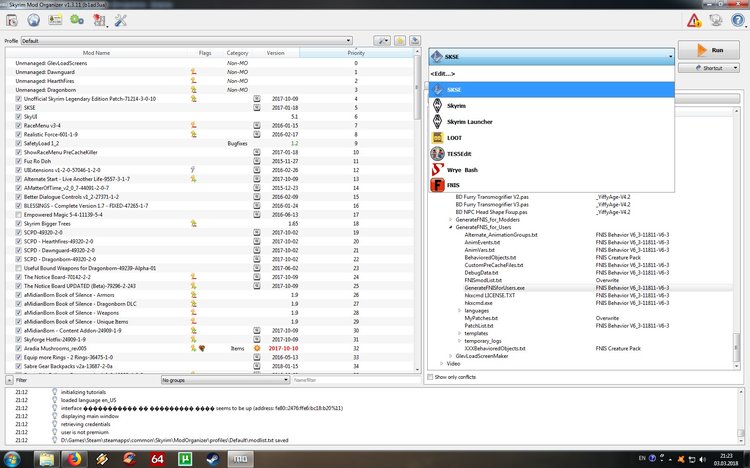Collapse the SKSE executable dropdown

tap(551, 56)
